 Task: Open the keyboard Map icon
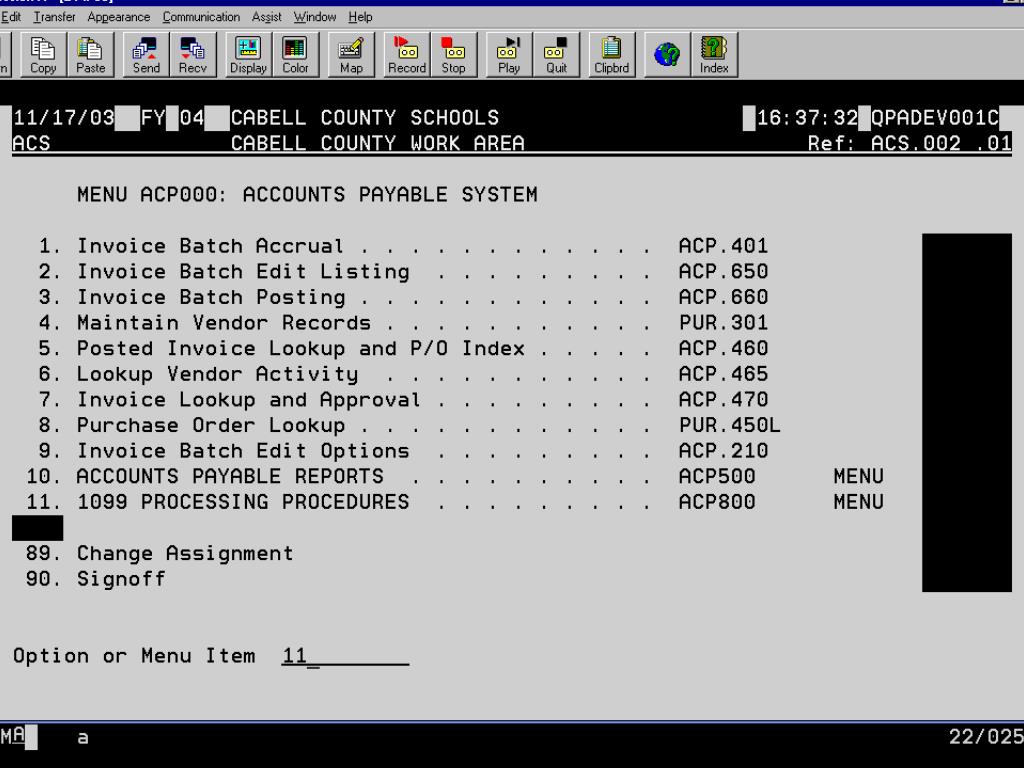pyautogui.click(x=351, y=55)
